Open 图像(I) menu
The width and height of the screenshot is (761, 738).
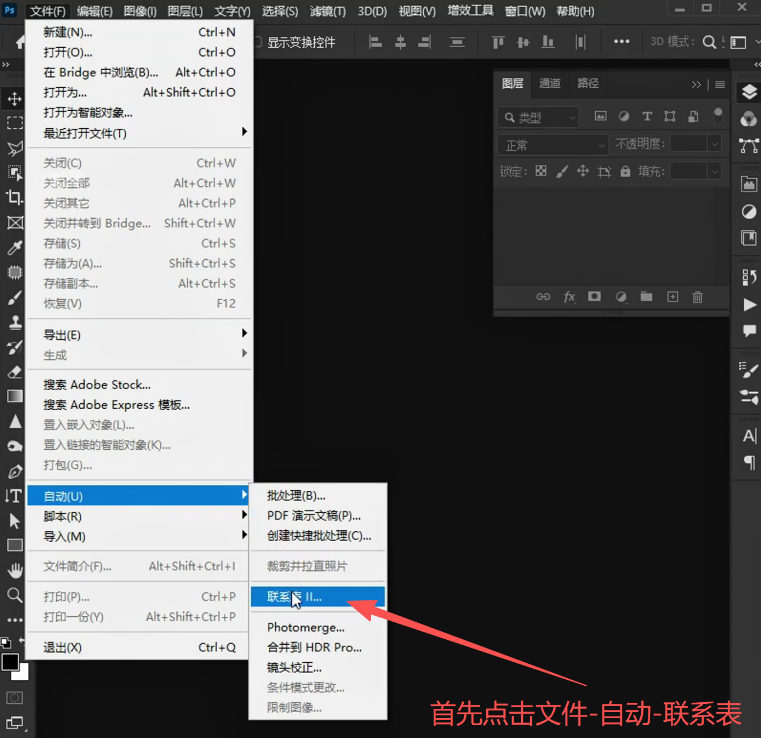pyautogui.click(x=140, y=11)
